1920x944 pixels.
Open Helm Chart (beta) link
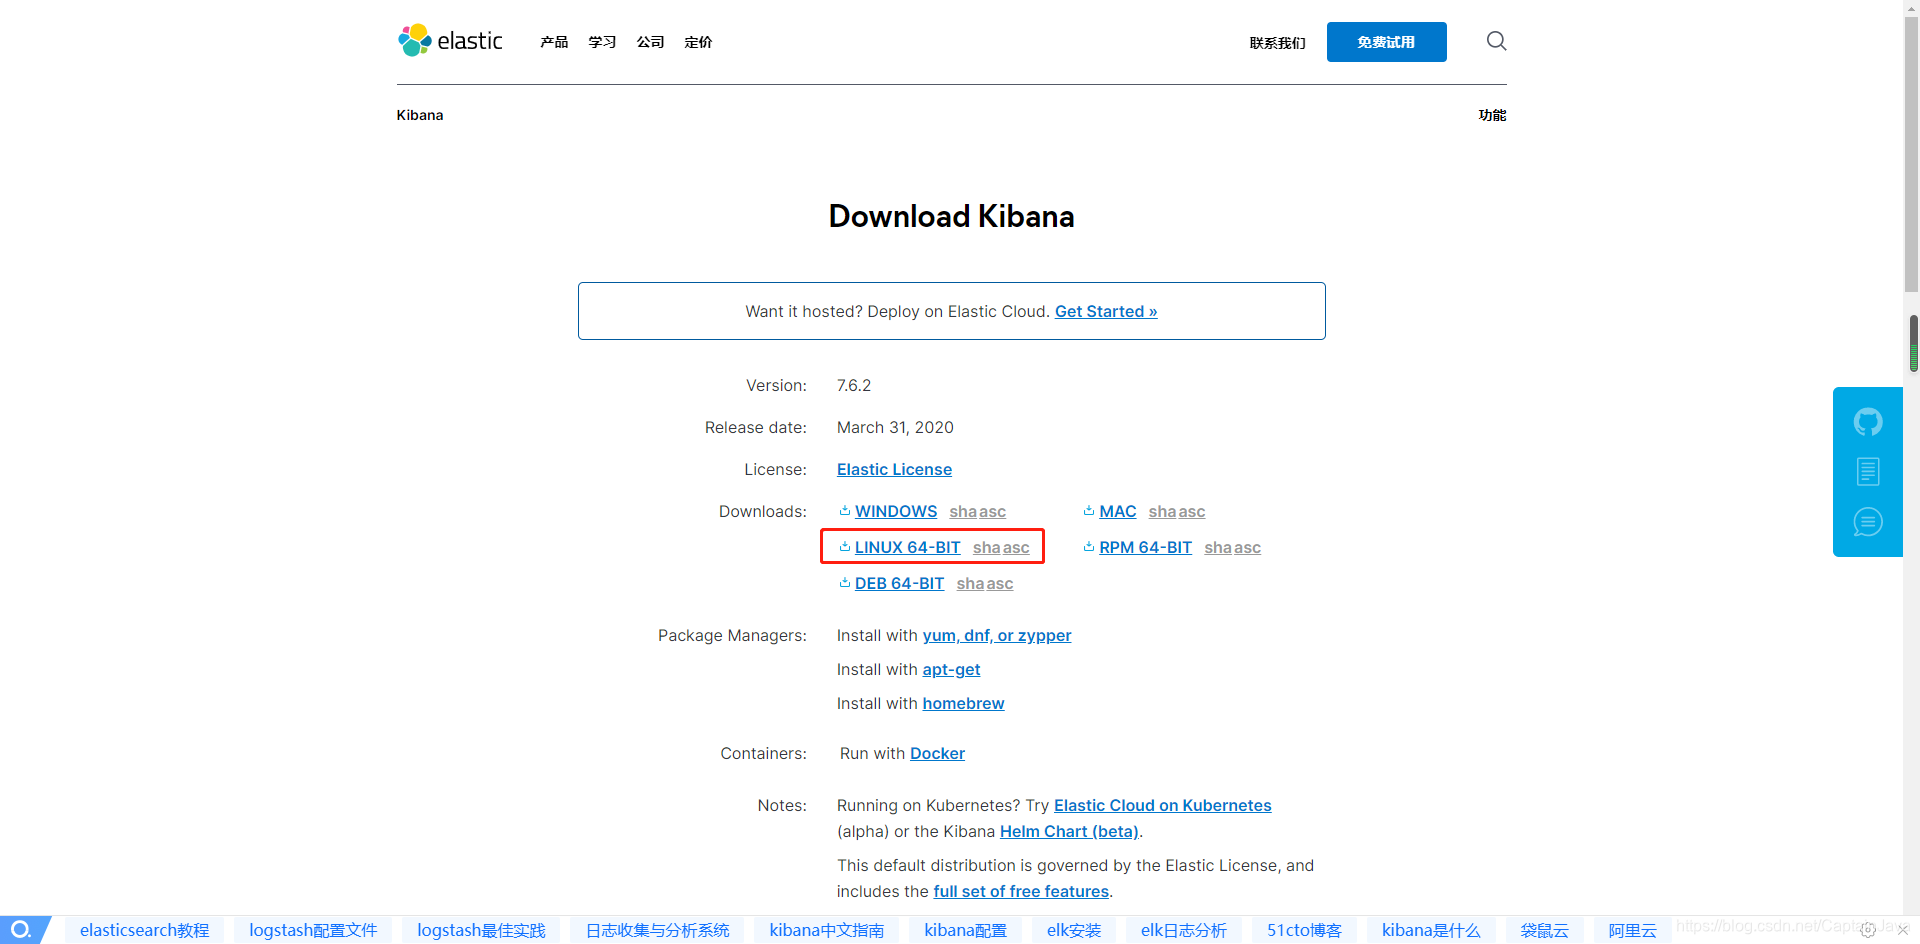[1069, 831]
